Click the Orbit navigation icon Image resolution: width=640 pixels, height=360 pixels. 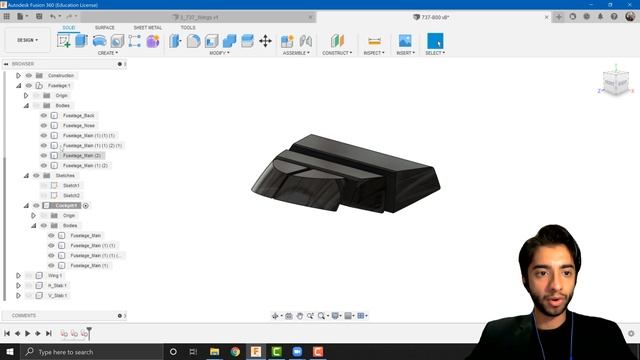point(275,316)
